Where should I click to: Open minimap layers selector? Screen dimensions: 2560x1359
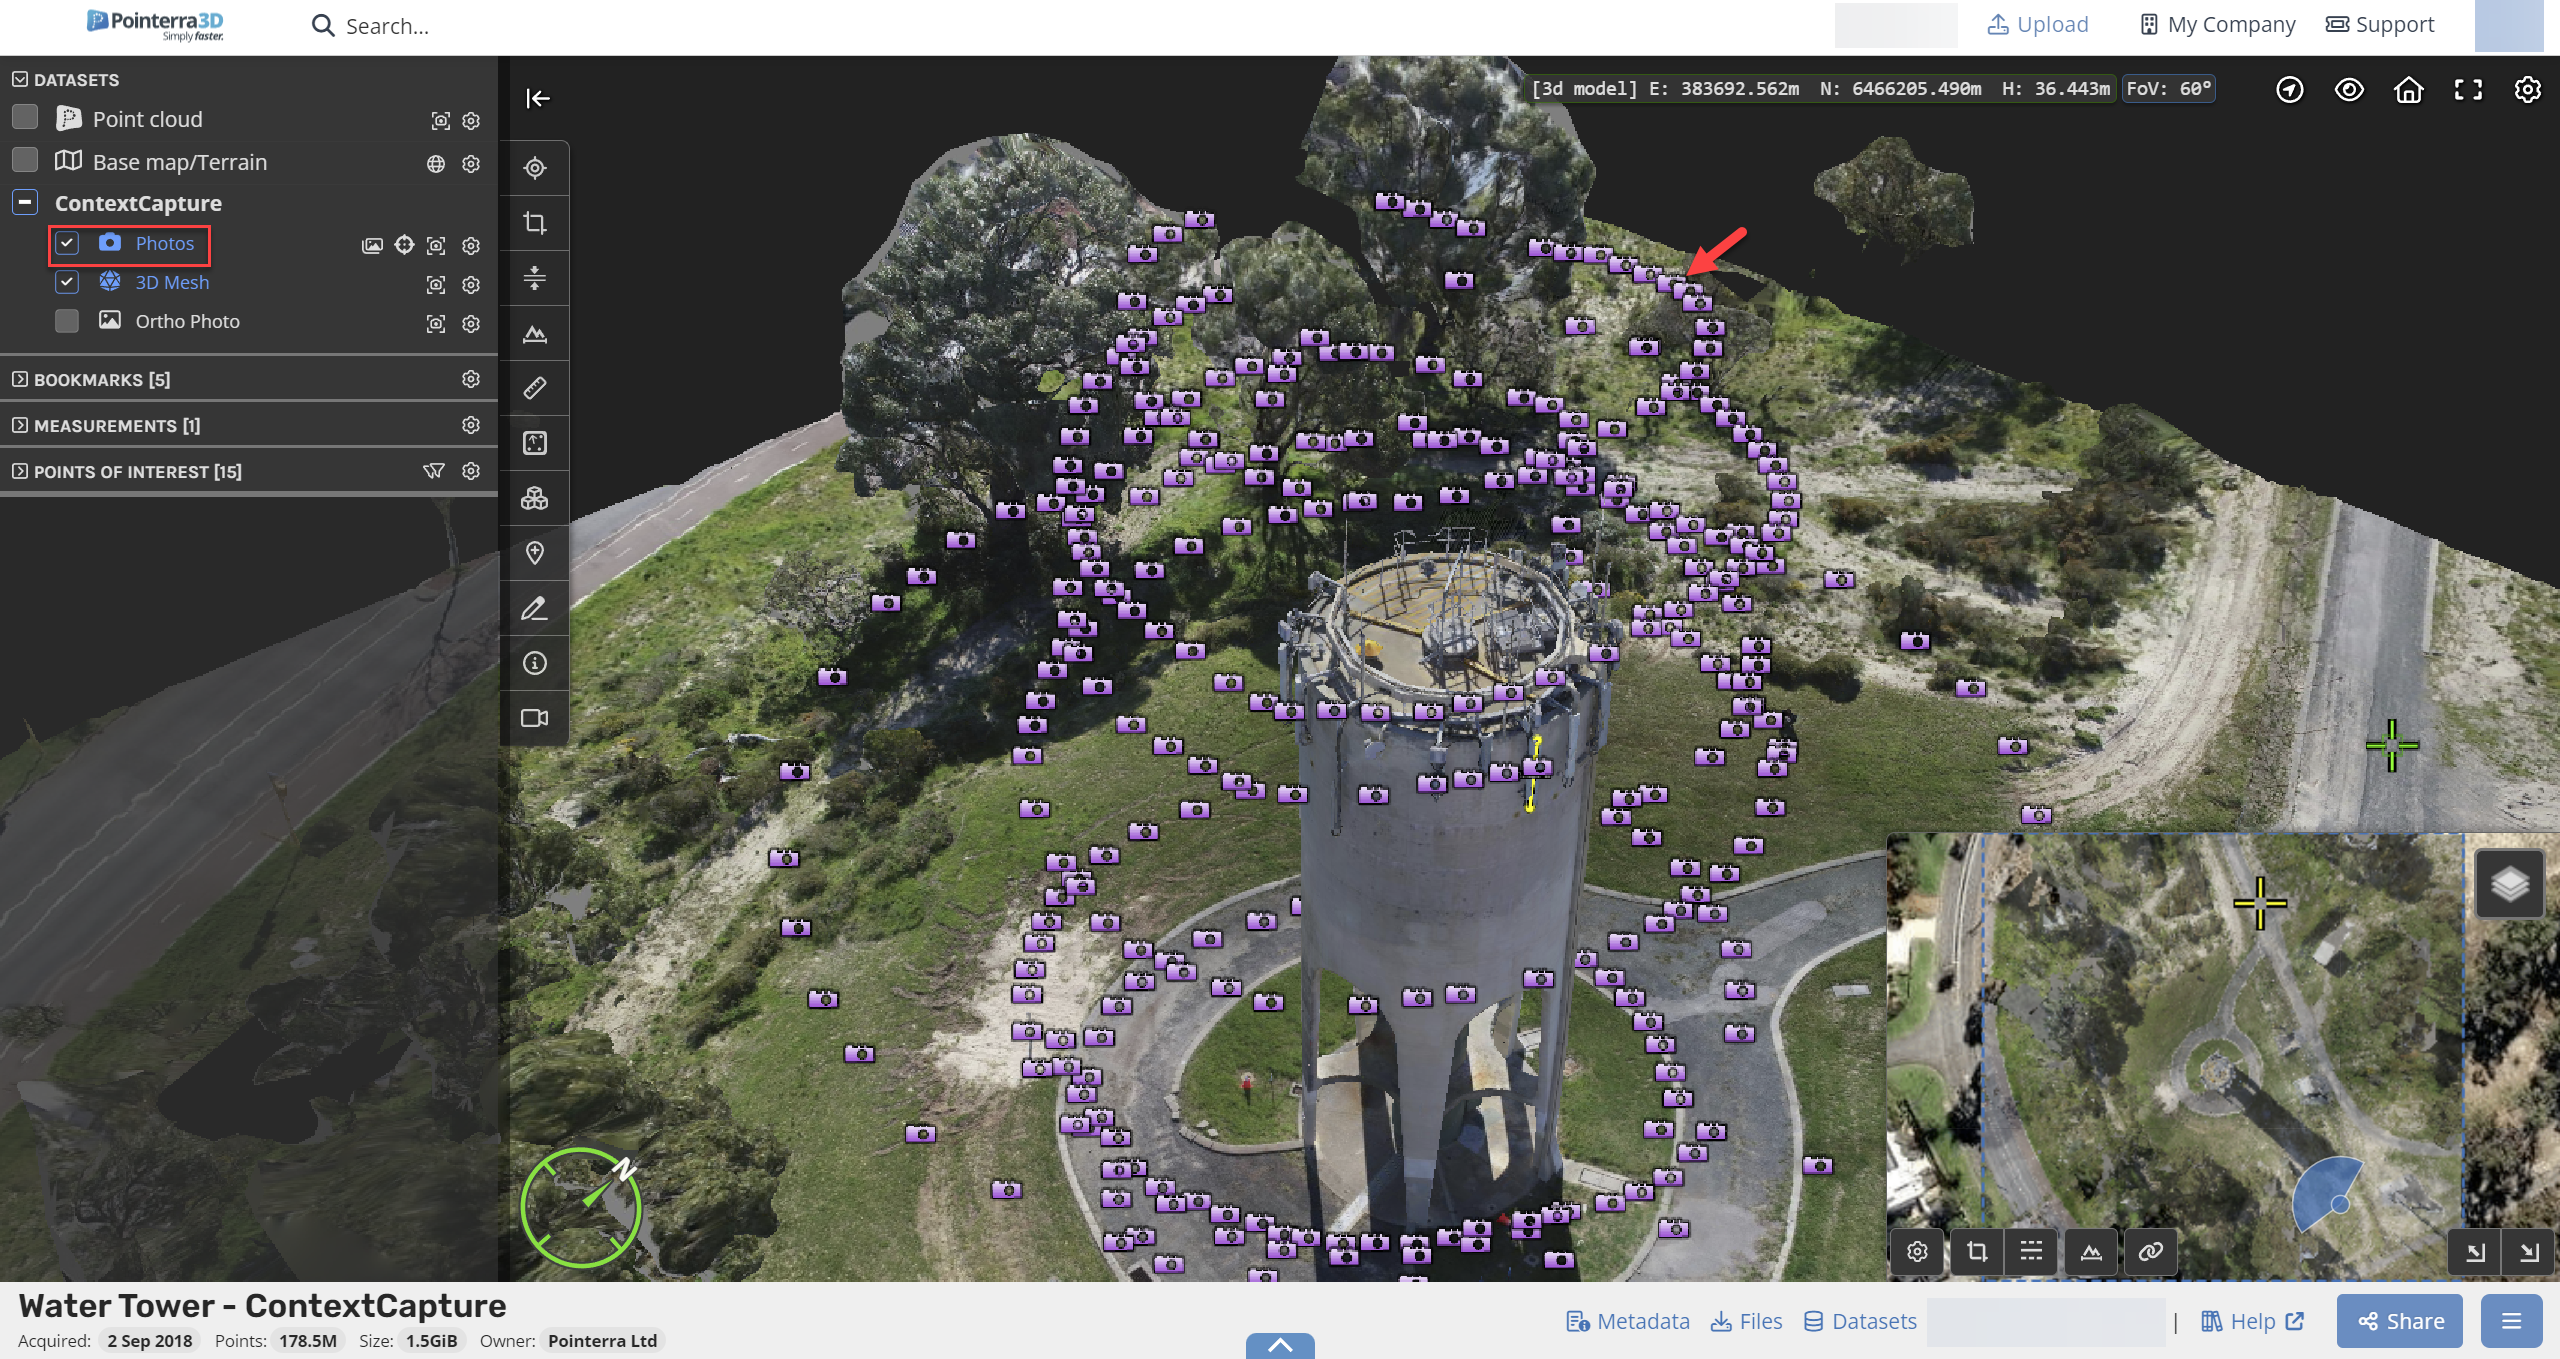pos(2509,884)
